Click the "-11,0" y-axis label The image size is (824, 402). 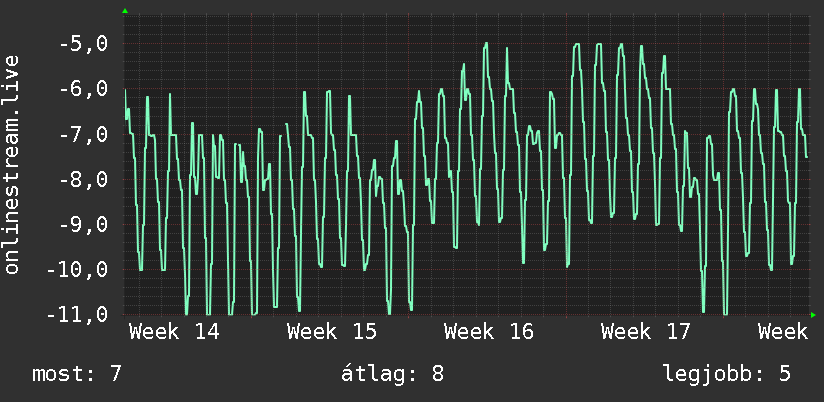(x=77, y=315)
